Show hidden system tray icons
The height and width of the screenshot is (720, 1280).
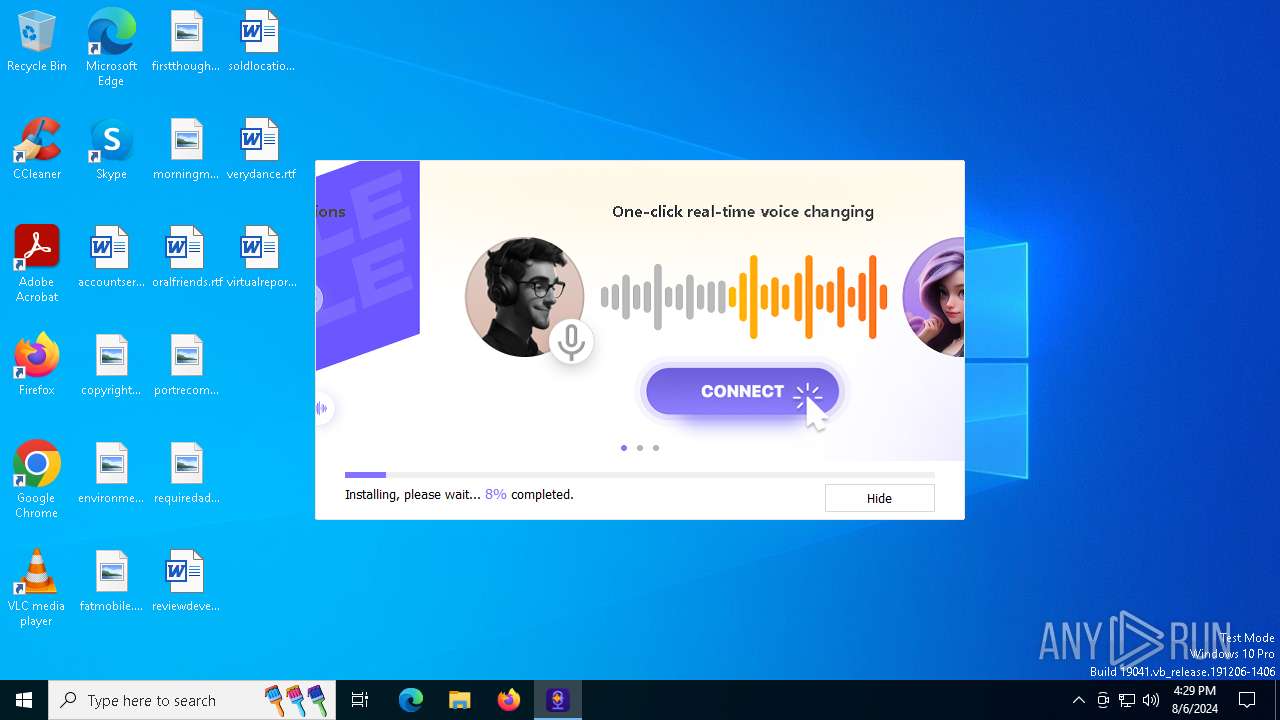[x=1078, y=700]
